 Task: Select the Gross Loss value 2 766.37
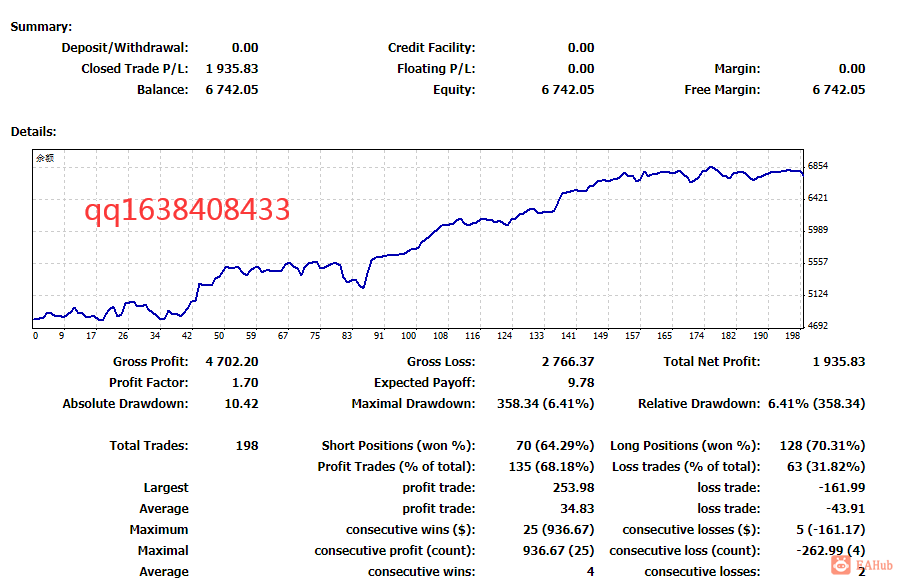point(568,362)
